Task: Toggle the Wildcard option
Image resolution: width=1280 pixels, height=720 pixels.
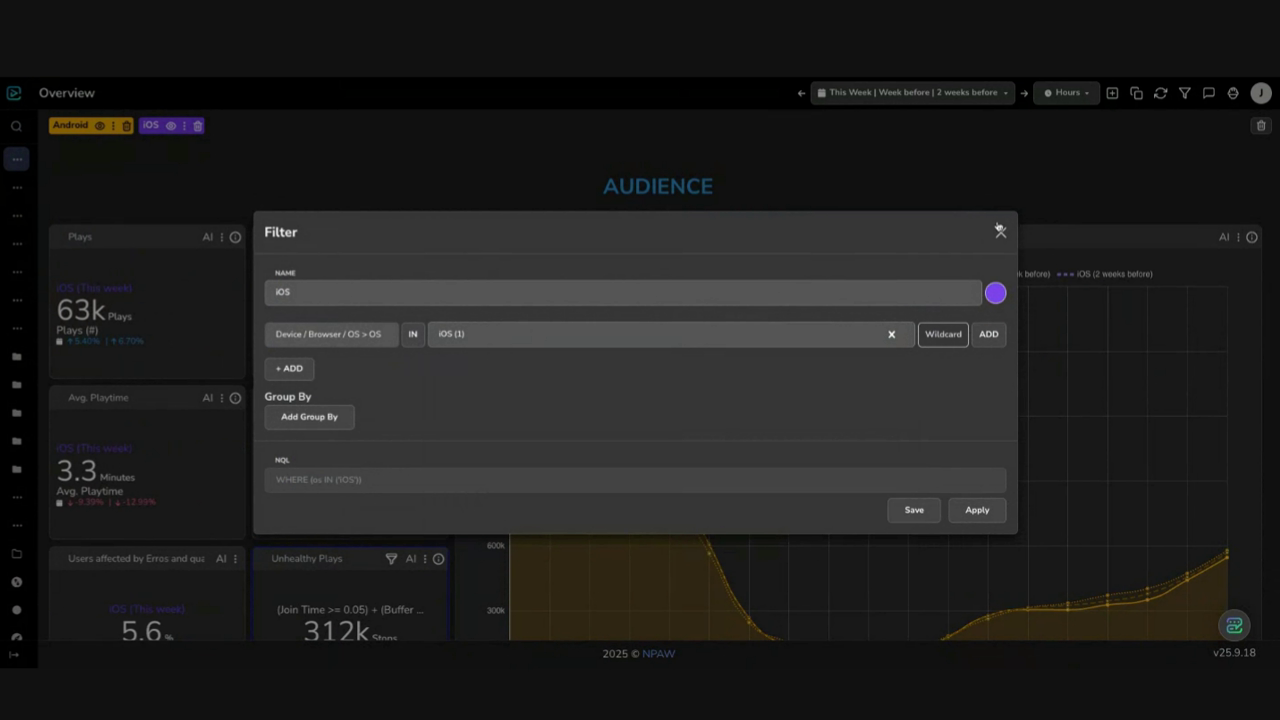Action: click(943, 334)
